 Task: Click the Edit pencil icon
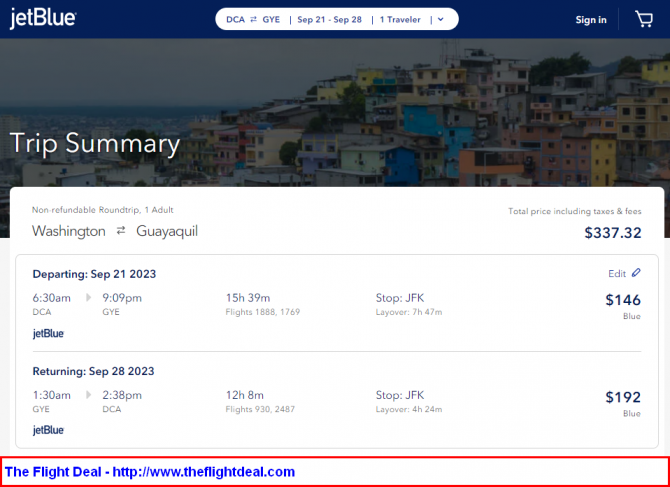tap(636, 273)
